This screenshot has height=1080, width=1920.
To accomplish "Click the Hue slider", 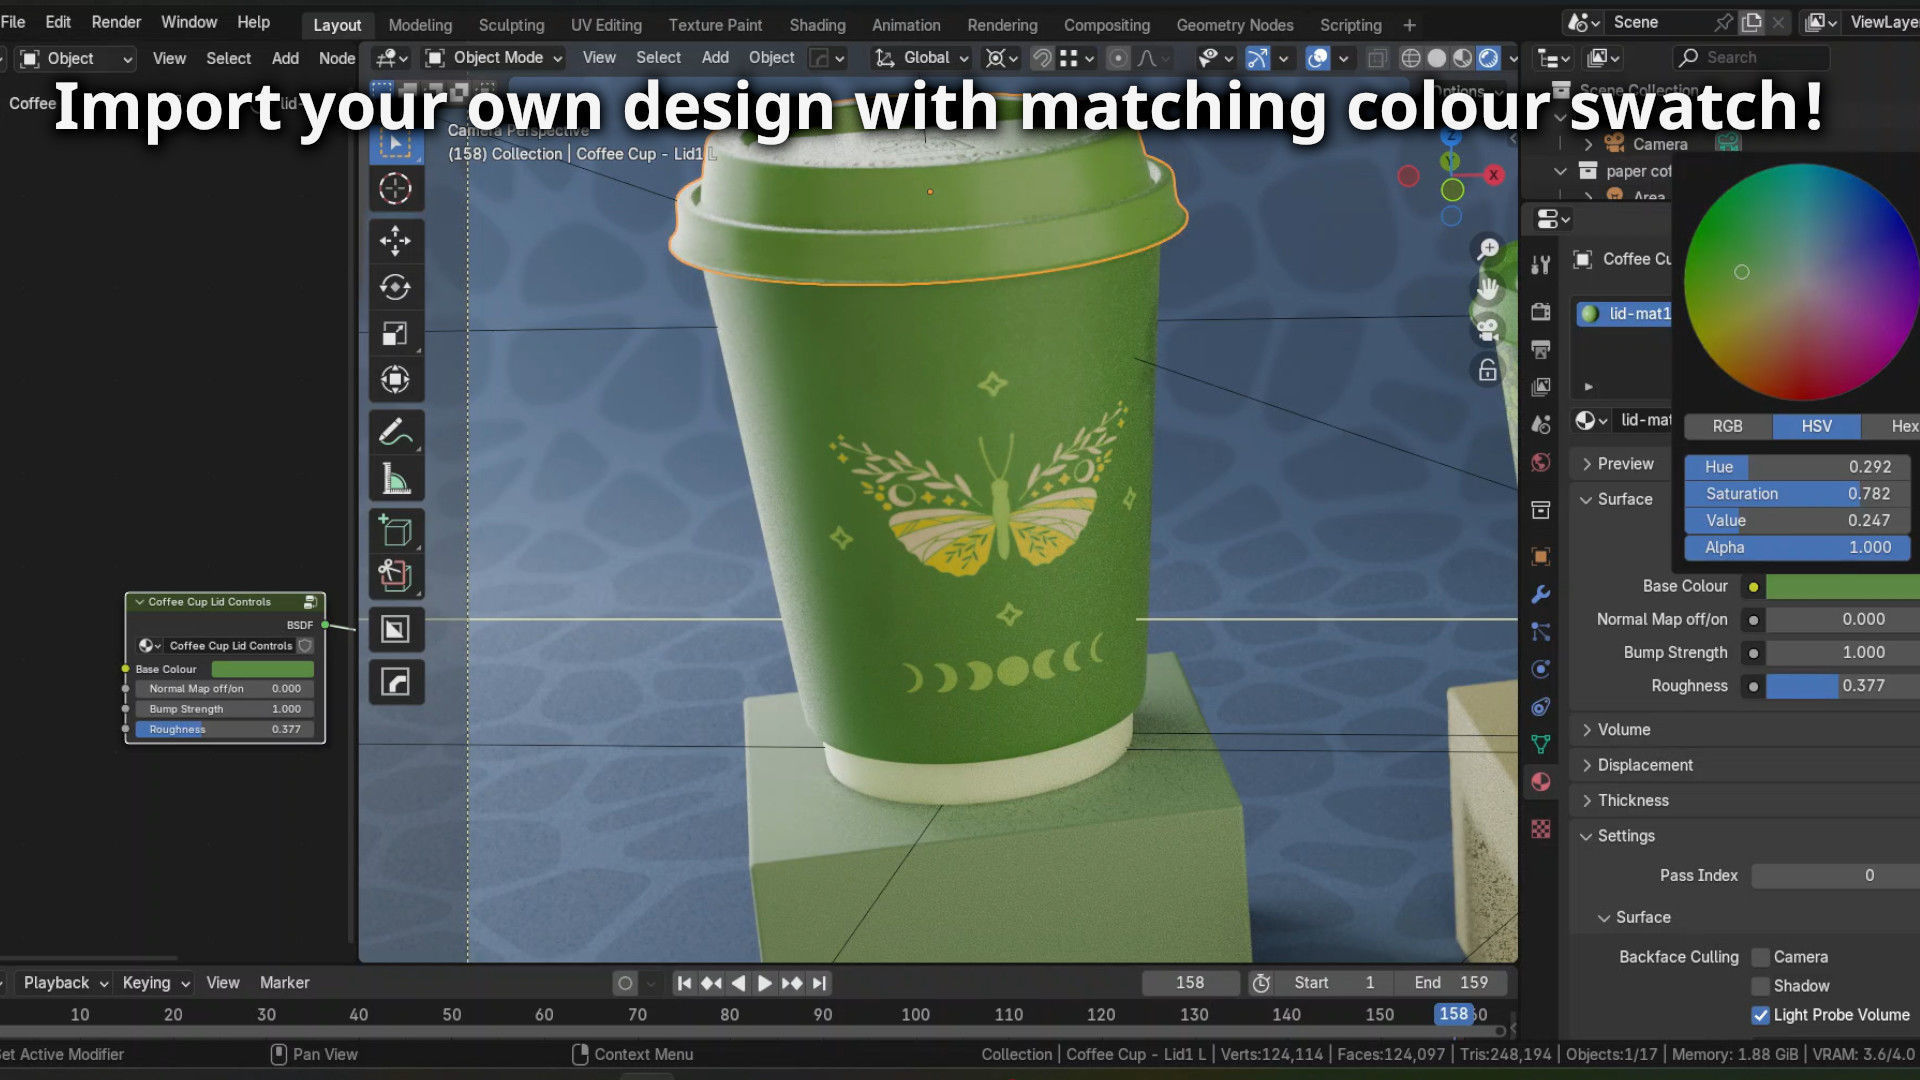I will (x=1797, y=467).
